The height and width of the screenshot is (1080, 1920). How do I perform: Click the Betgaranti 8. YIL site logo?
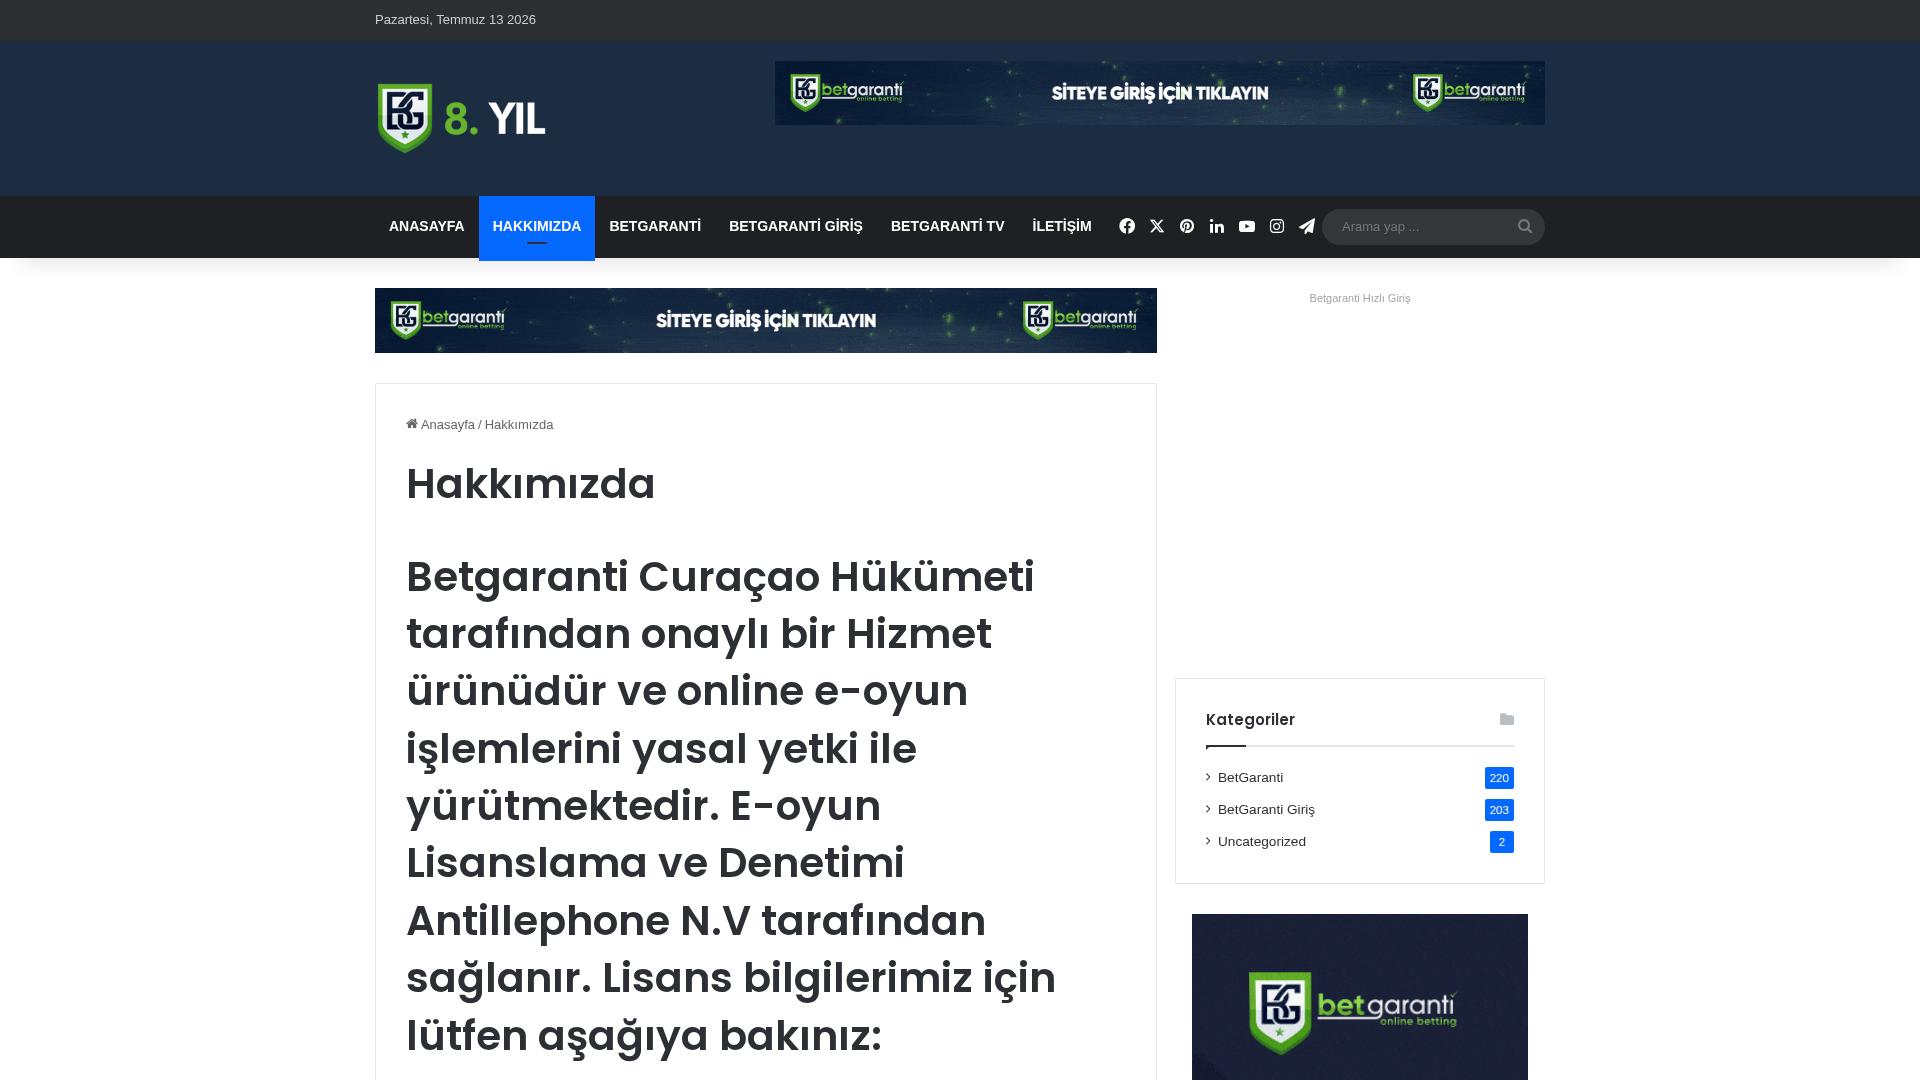(461, 118)
